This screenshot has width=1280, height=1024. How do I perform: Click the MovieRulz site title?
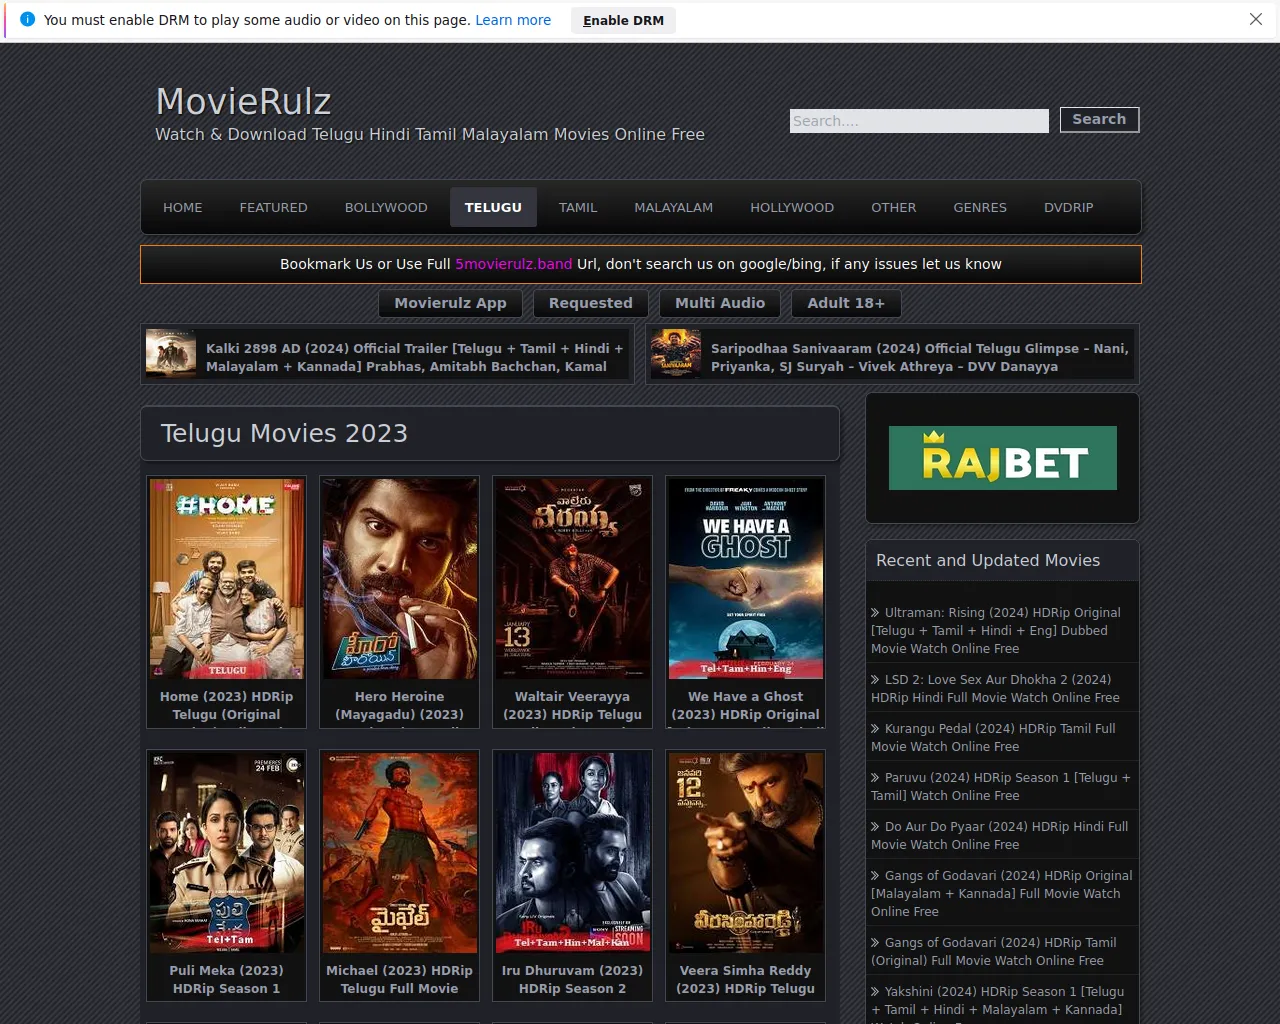243,101
